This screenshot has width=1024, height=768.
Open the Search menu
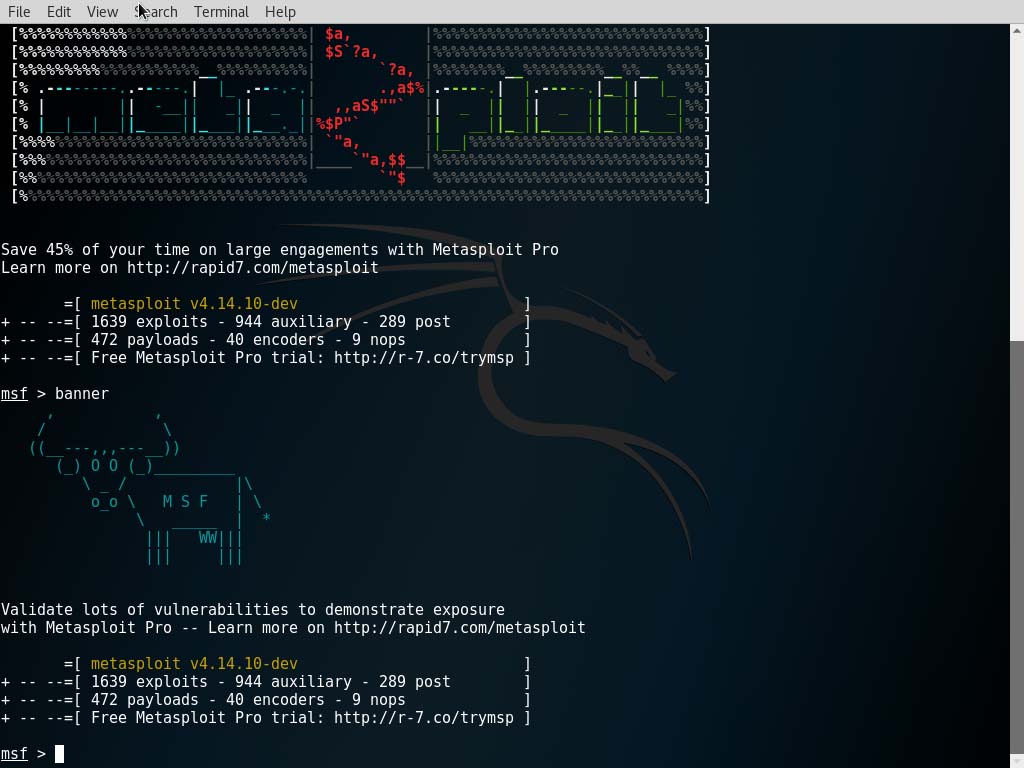pyautogui.click(x=156, y=12)
